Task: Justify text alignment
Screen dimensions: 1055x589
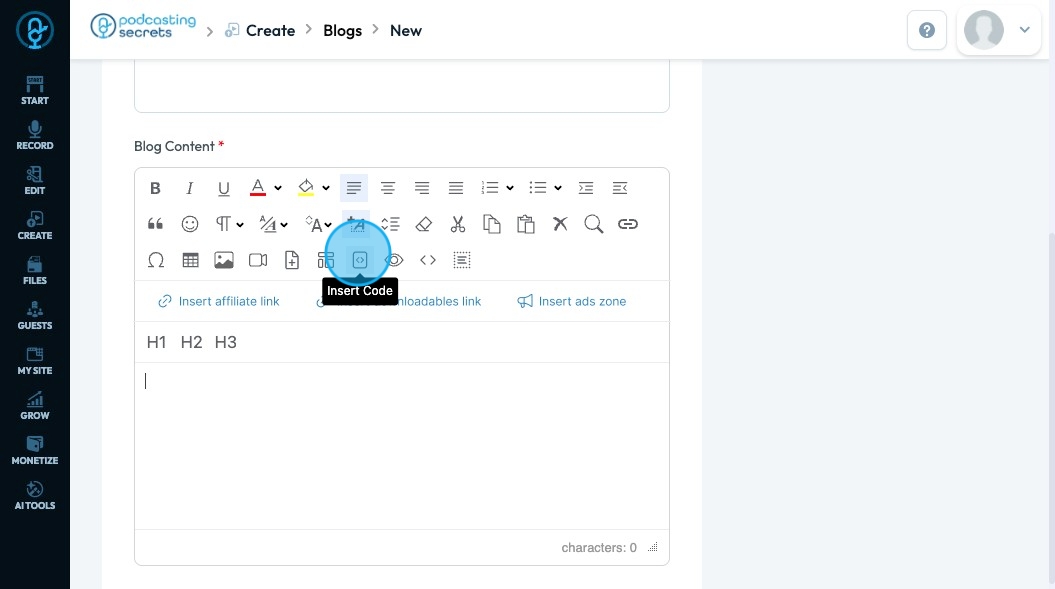Action: pos(456,188)
